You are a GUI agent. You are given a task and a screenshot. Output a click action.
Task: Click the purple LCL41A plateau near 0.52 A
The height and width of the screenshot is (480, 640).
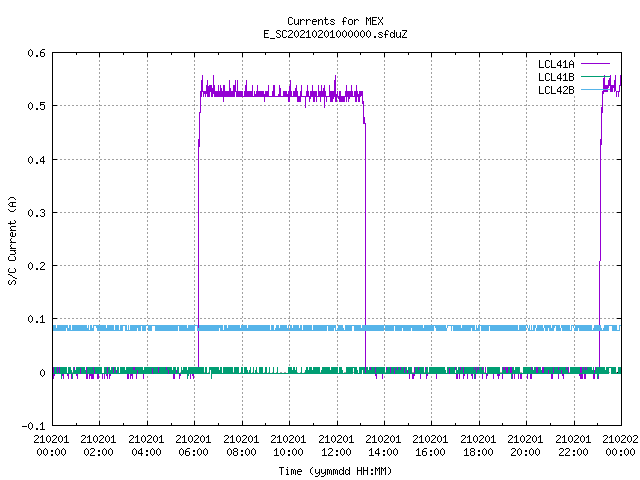click(282, 94)
